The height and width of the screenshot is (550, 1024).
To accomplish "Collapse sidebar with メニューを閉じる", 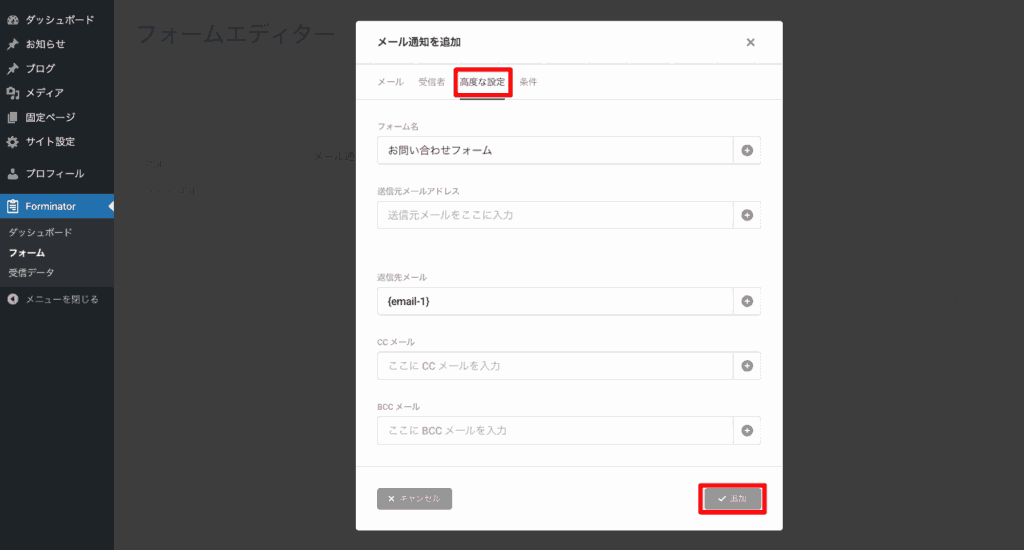I will [60, 298].
